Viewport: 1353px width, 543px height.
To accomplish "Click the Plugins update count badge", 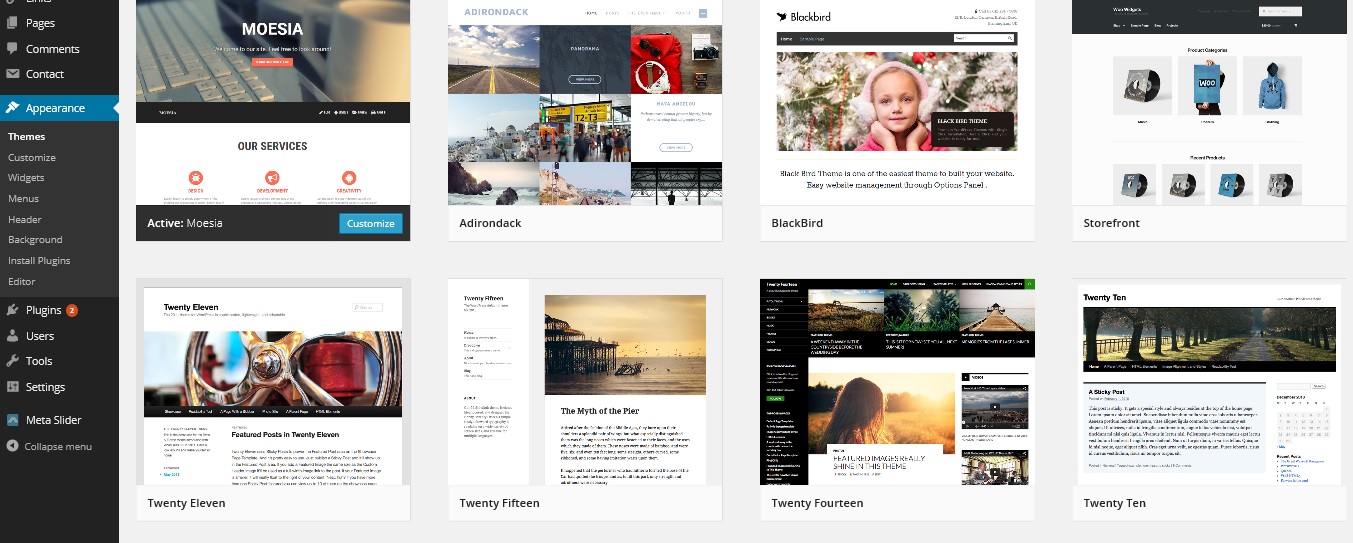I will click(x=72, y=310).
